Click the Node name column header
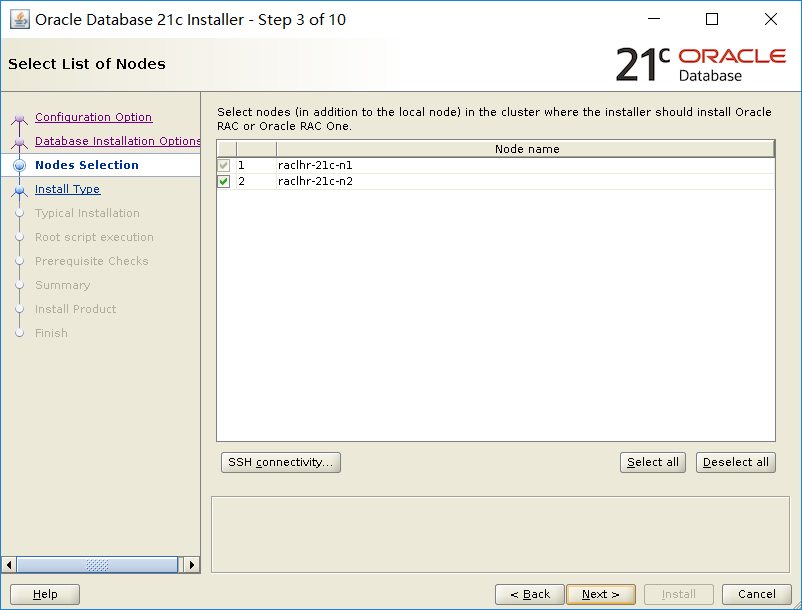802x610 pixels. point(526,149)
